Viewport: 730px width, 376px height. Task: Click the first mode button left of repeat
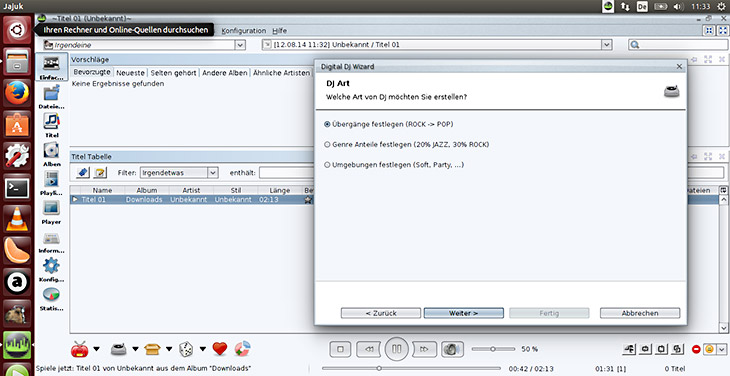(x=629, y=349)
